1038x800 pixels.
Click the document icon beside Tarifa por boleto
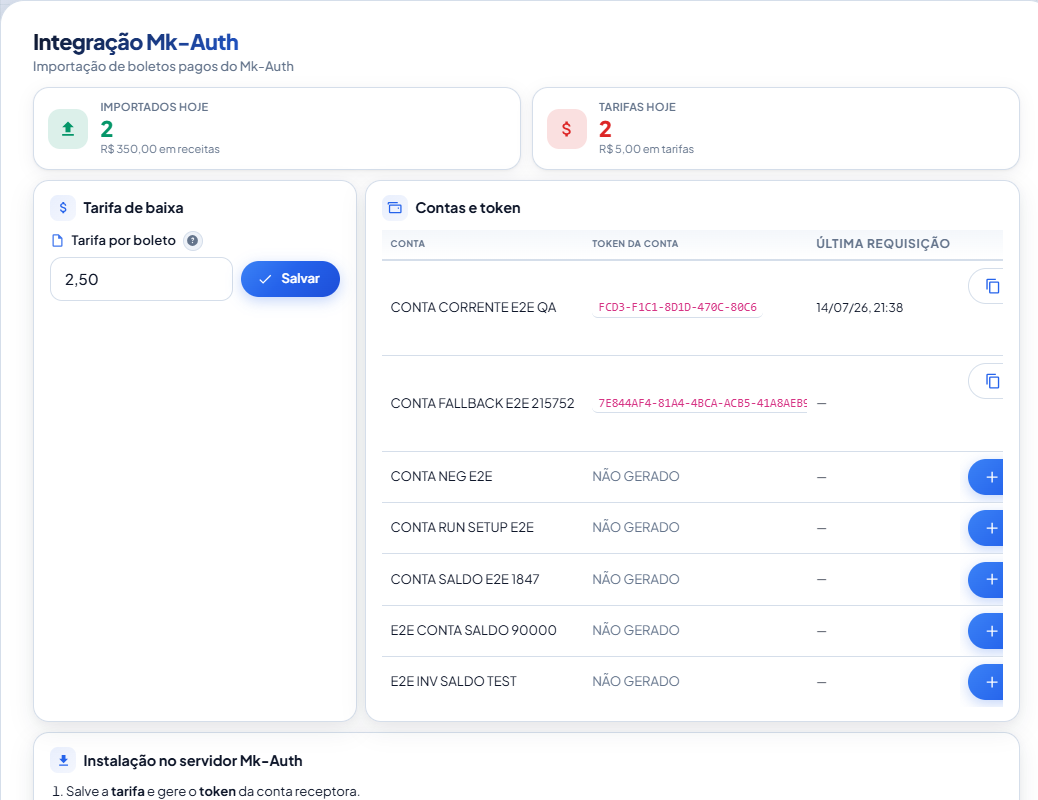58,241
